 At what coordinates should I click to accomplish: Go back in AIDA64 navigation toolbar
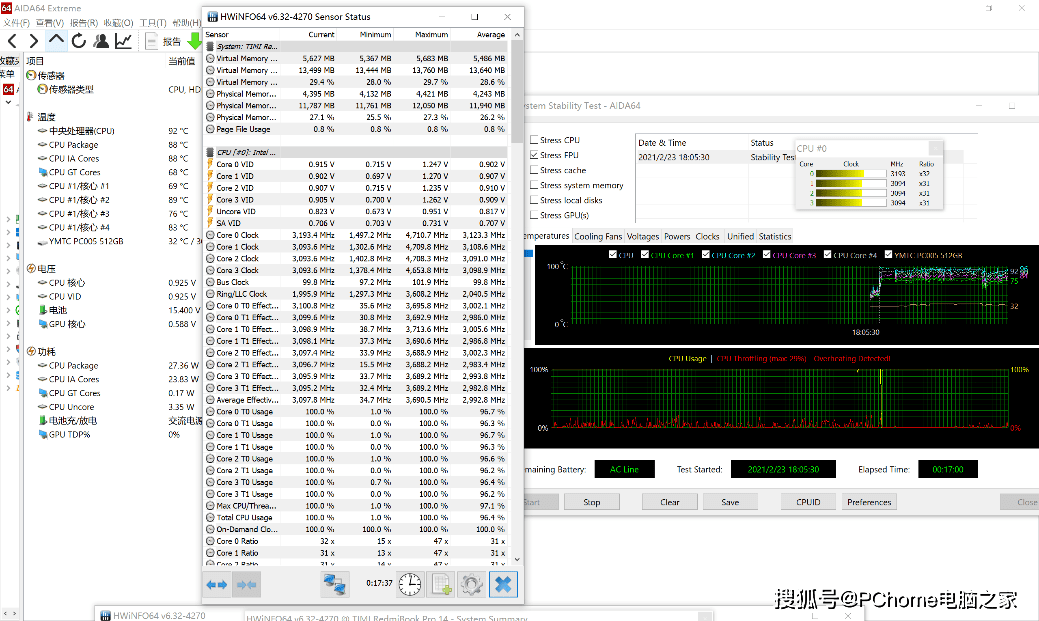click(x=12, y=41)
